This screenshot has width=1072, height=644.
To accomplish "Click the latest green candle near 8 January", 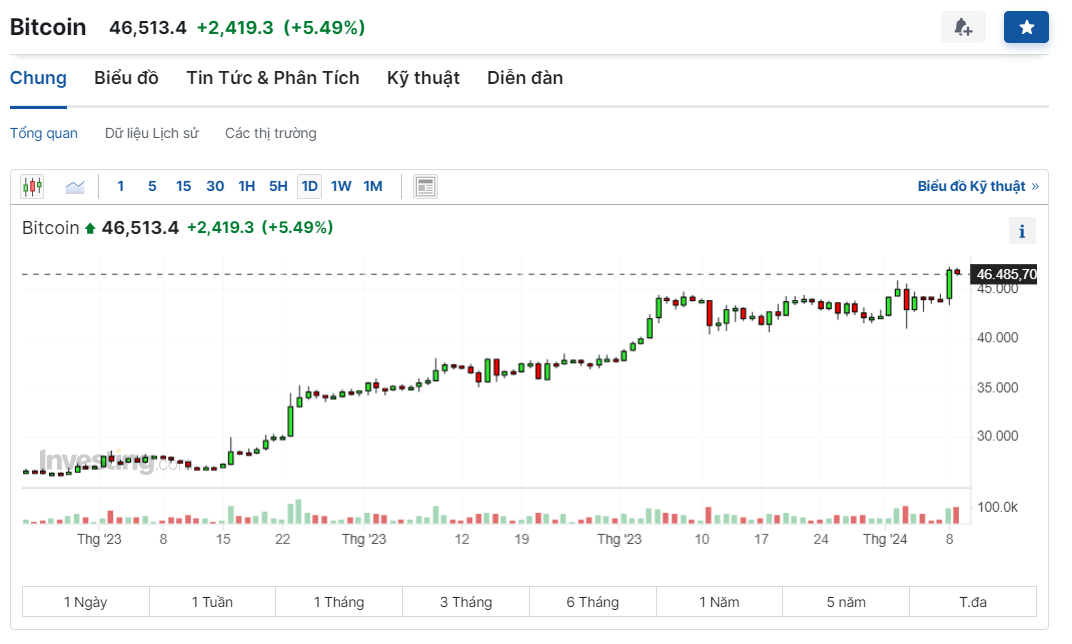I will coord(950,284).
